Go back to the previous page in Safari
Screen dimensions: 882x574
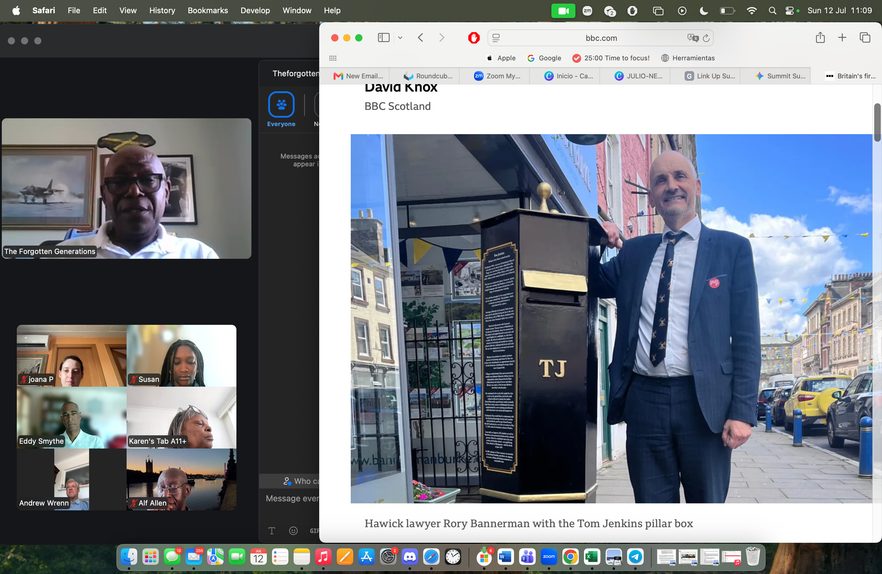pos(421,38)
